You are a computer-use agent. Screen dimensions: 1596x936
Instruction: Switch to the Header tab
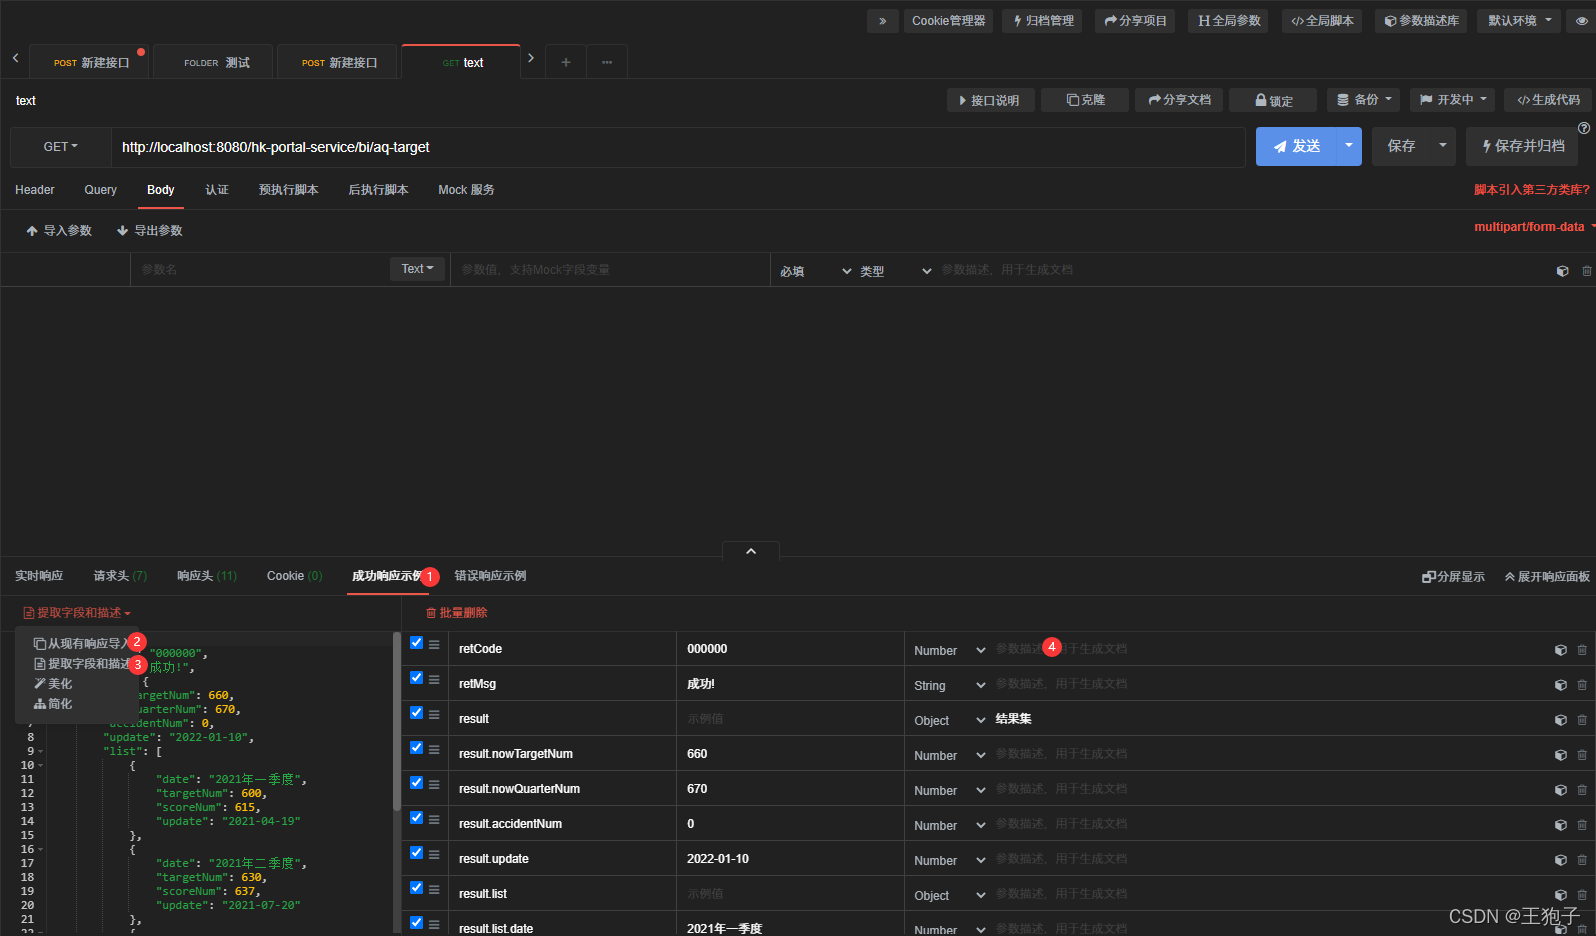click(x=35, y=190)
